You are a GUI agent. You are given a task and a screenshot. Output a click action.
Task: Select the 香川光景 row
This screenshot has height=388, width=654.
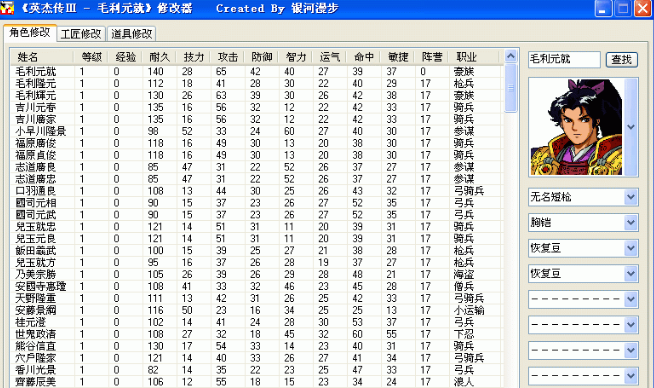point(256,370)
